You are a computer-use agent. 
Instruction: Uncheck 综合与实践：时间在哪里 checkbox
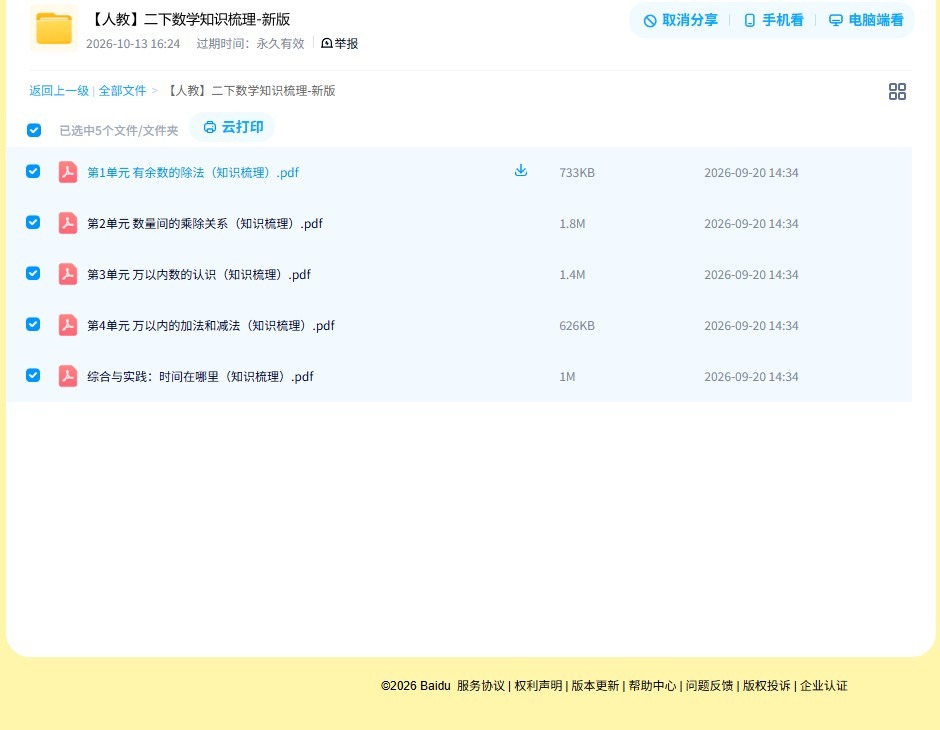pos(33,375)
